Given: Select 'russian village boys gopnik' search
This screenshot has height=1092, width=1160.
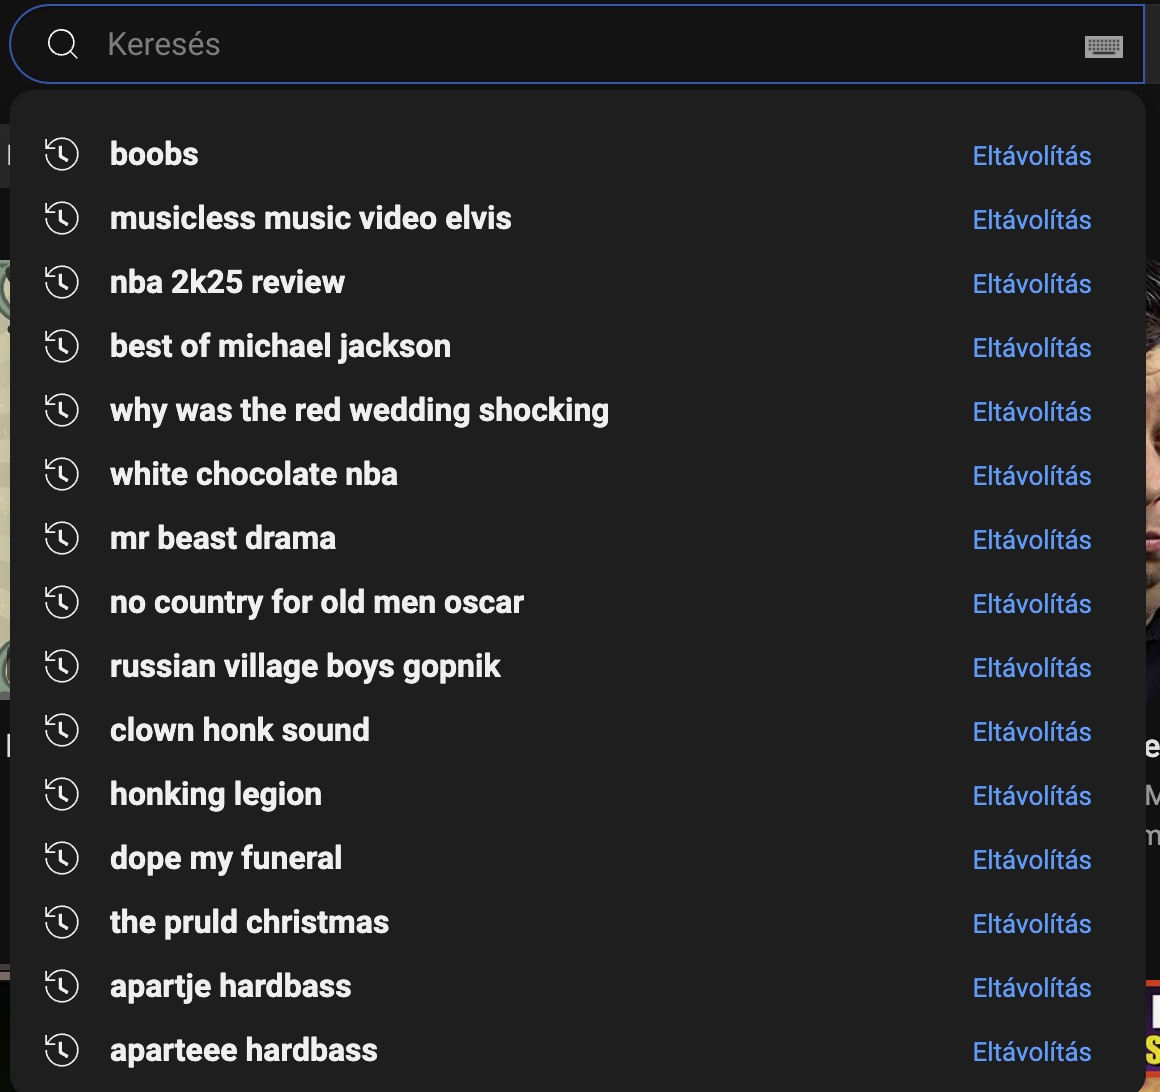Looking at the screenshot, I should tap(305, 666).
